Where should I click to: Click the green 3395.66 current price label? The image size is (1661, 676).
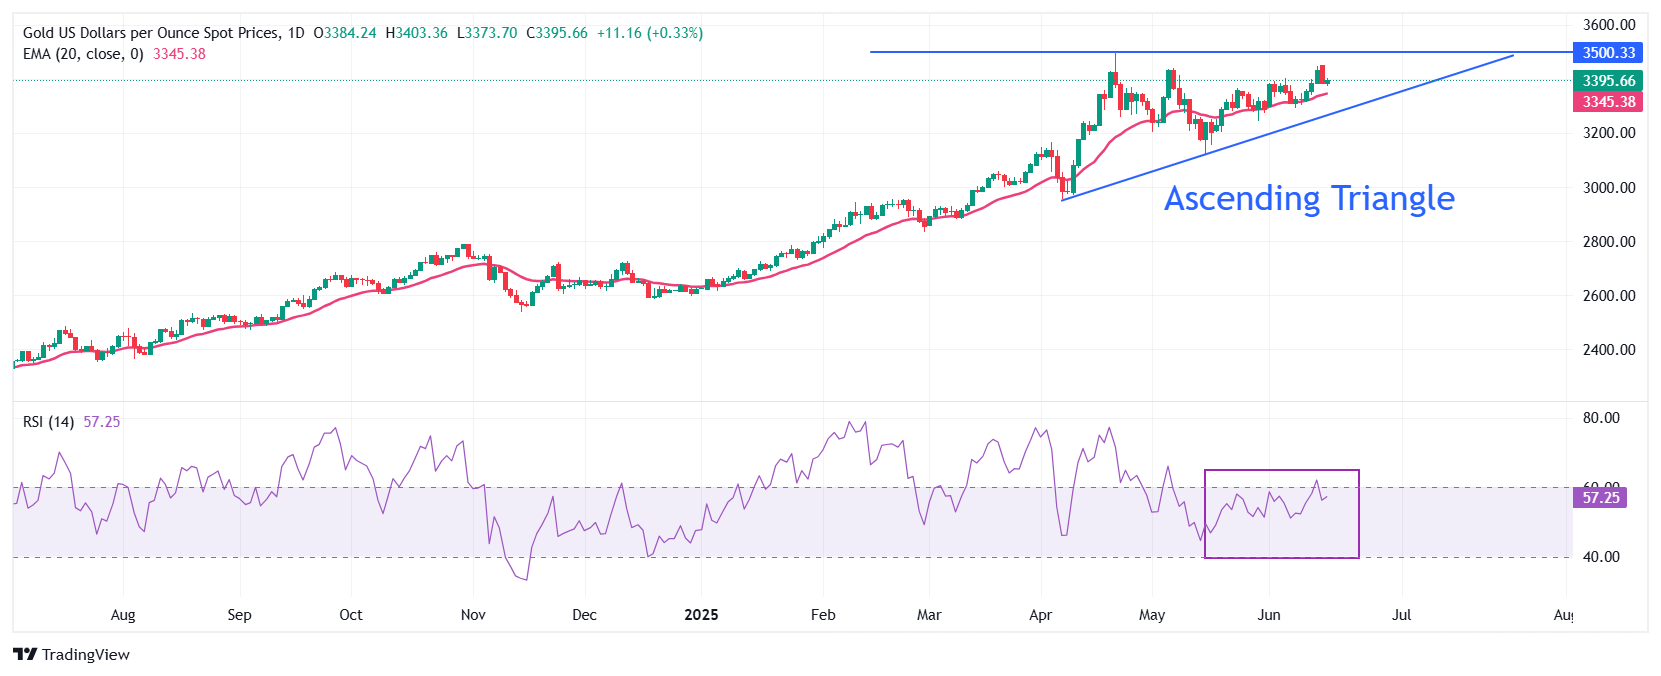[x=1608, y=81]
